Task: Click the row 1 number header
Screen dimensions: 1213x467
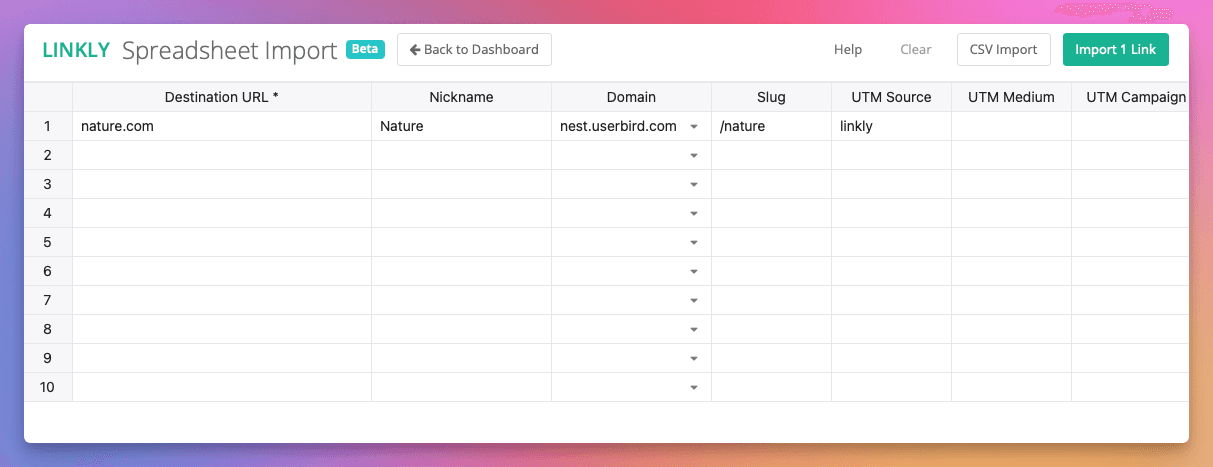Action: click(48, 126)
